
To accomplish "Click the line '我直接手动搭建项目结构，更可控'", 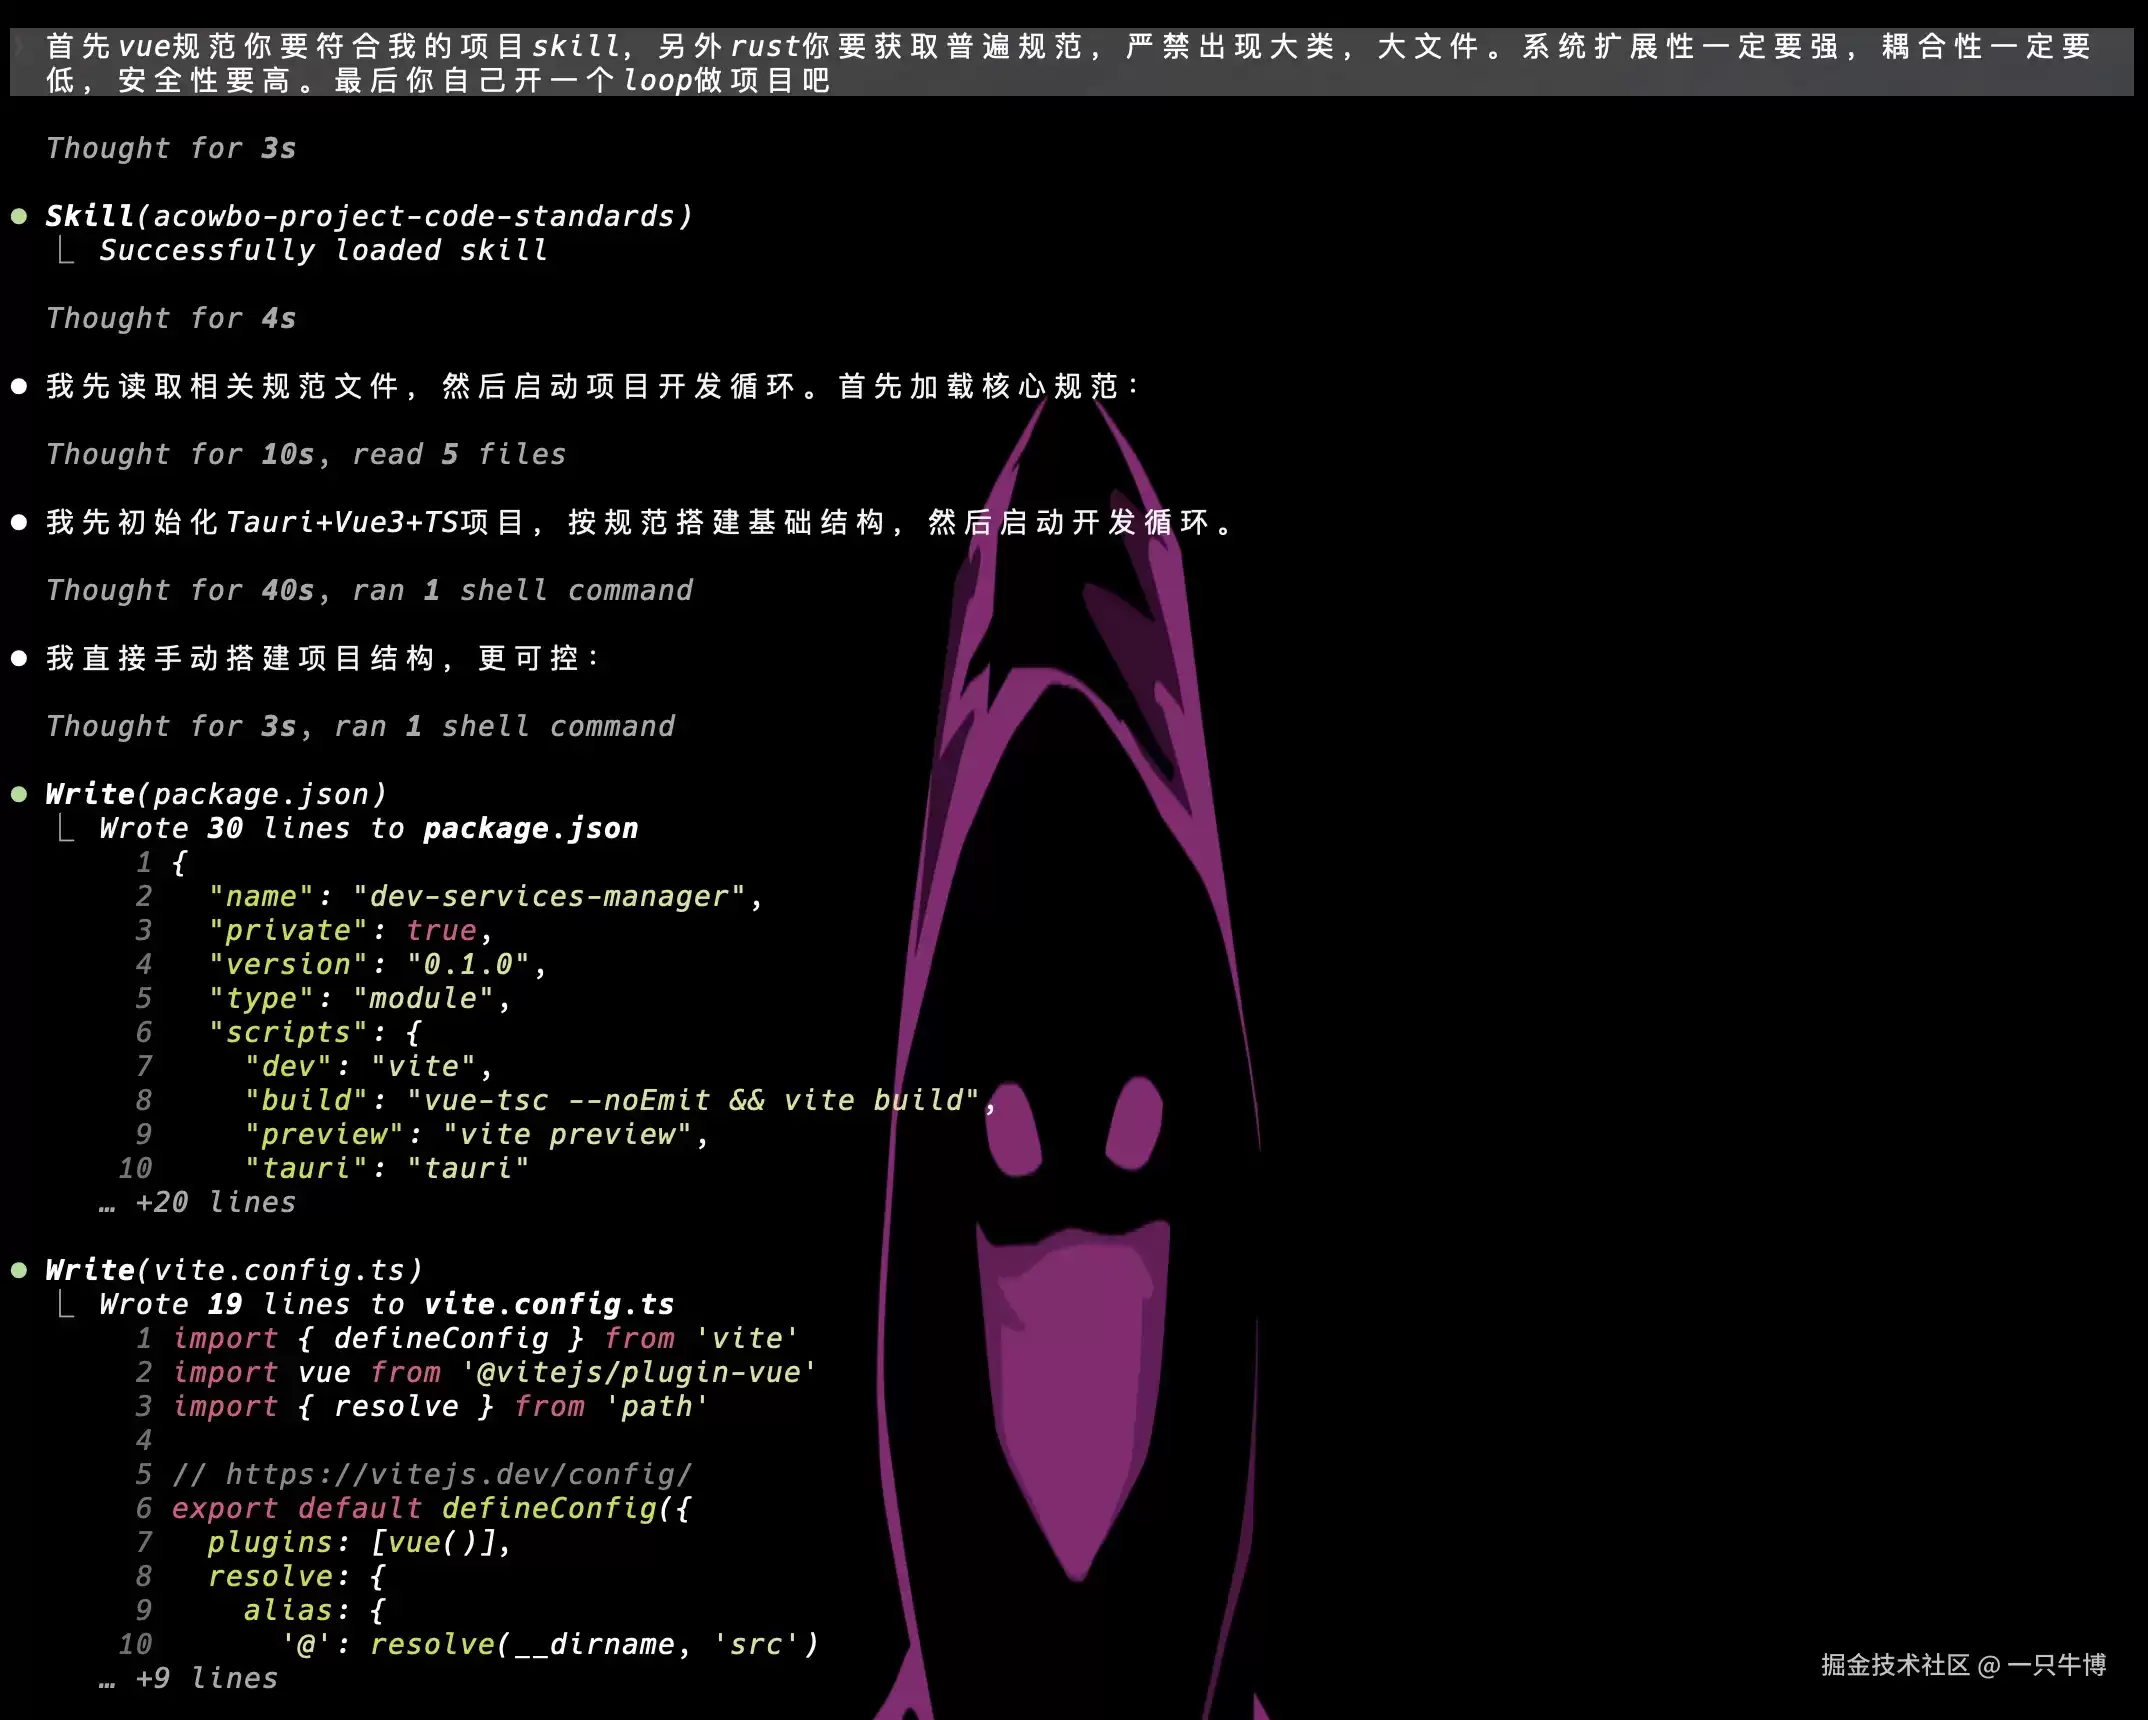I will click(x=323, y=658).
